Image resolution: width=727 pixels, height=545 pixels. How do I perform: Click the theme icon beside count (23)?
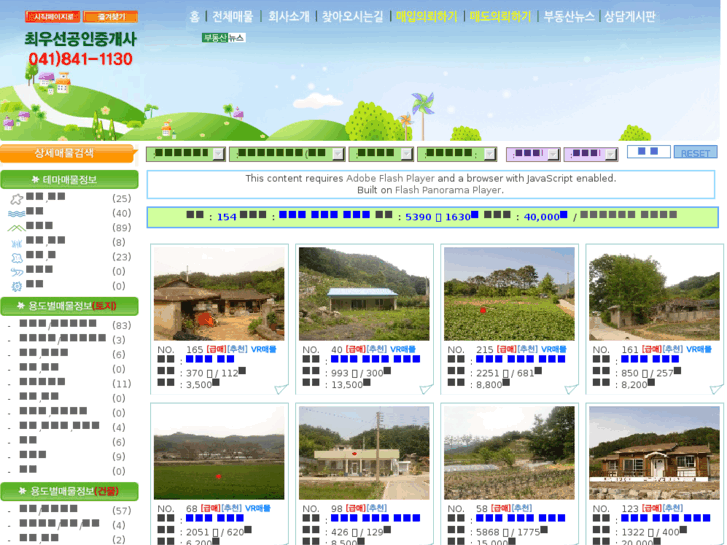pyautogui.click(x=17, y=257)
